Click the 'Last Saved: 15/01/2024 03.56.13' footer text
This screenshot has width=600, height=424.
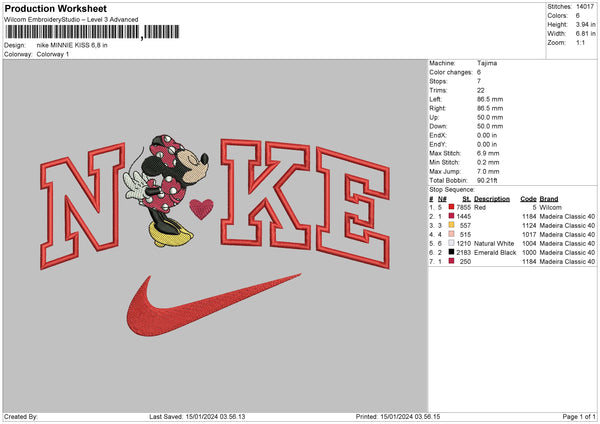pyautogui.click(x=197, y=417)
